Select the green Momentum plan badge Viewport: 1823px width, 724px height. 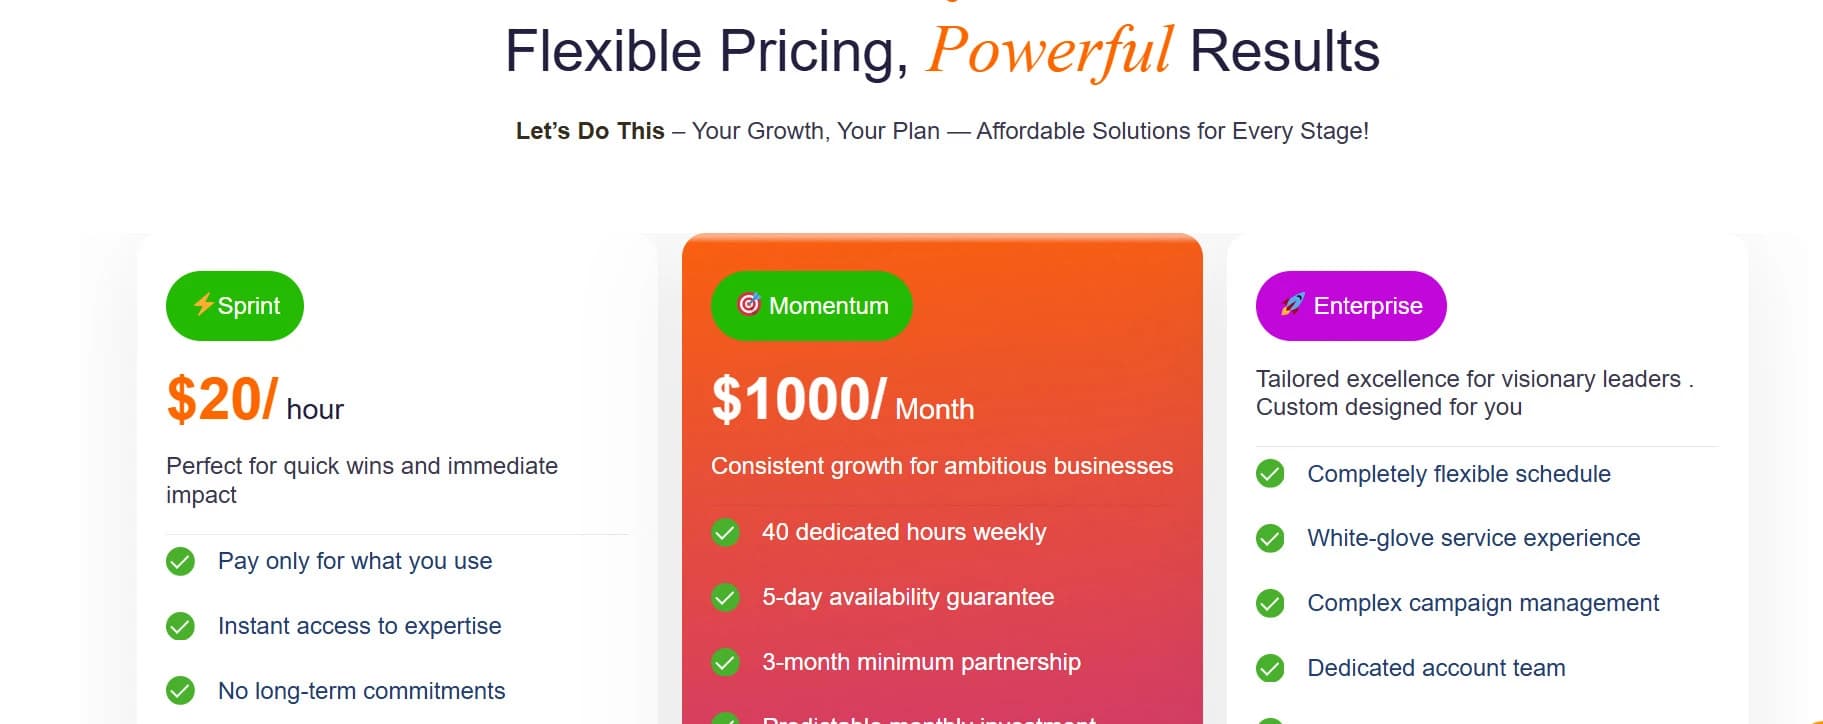point(812,306)
